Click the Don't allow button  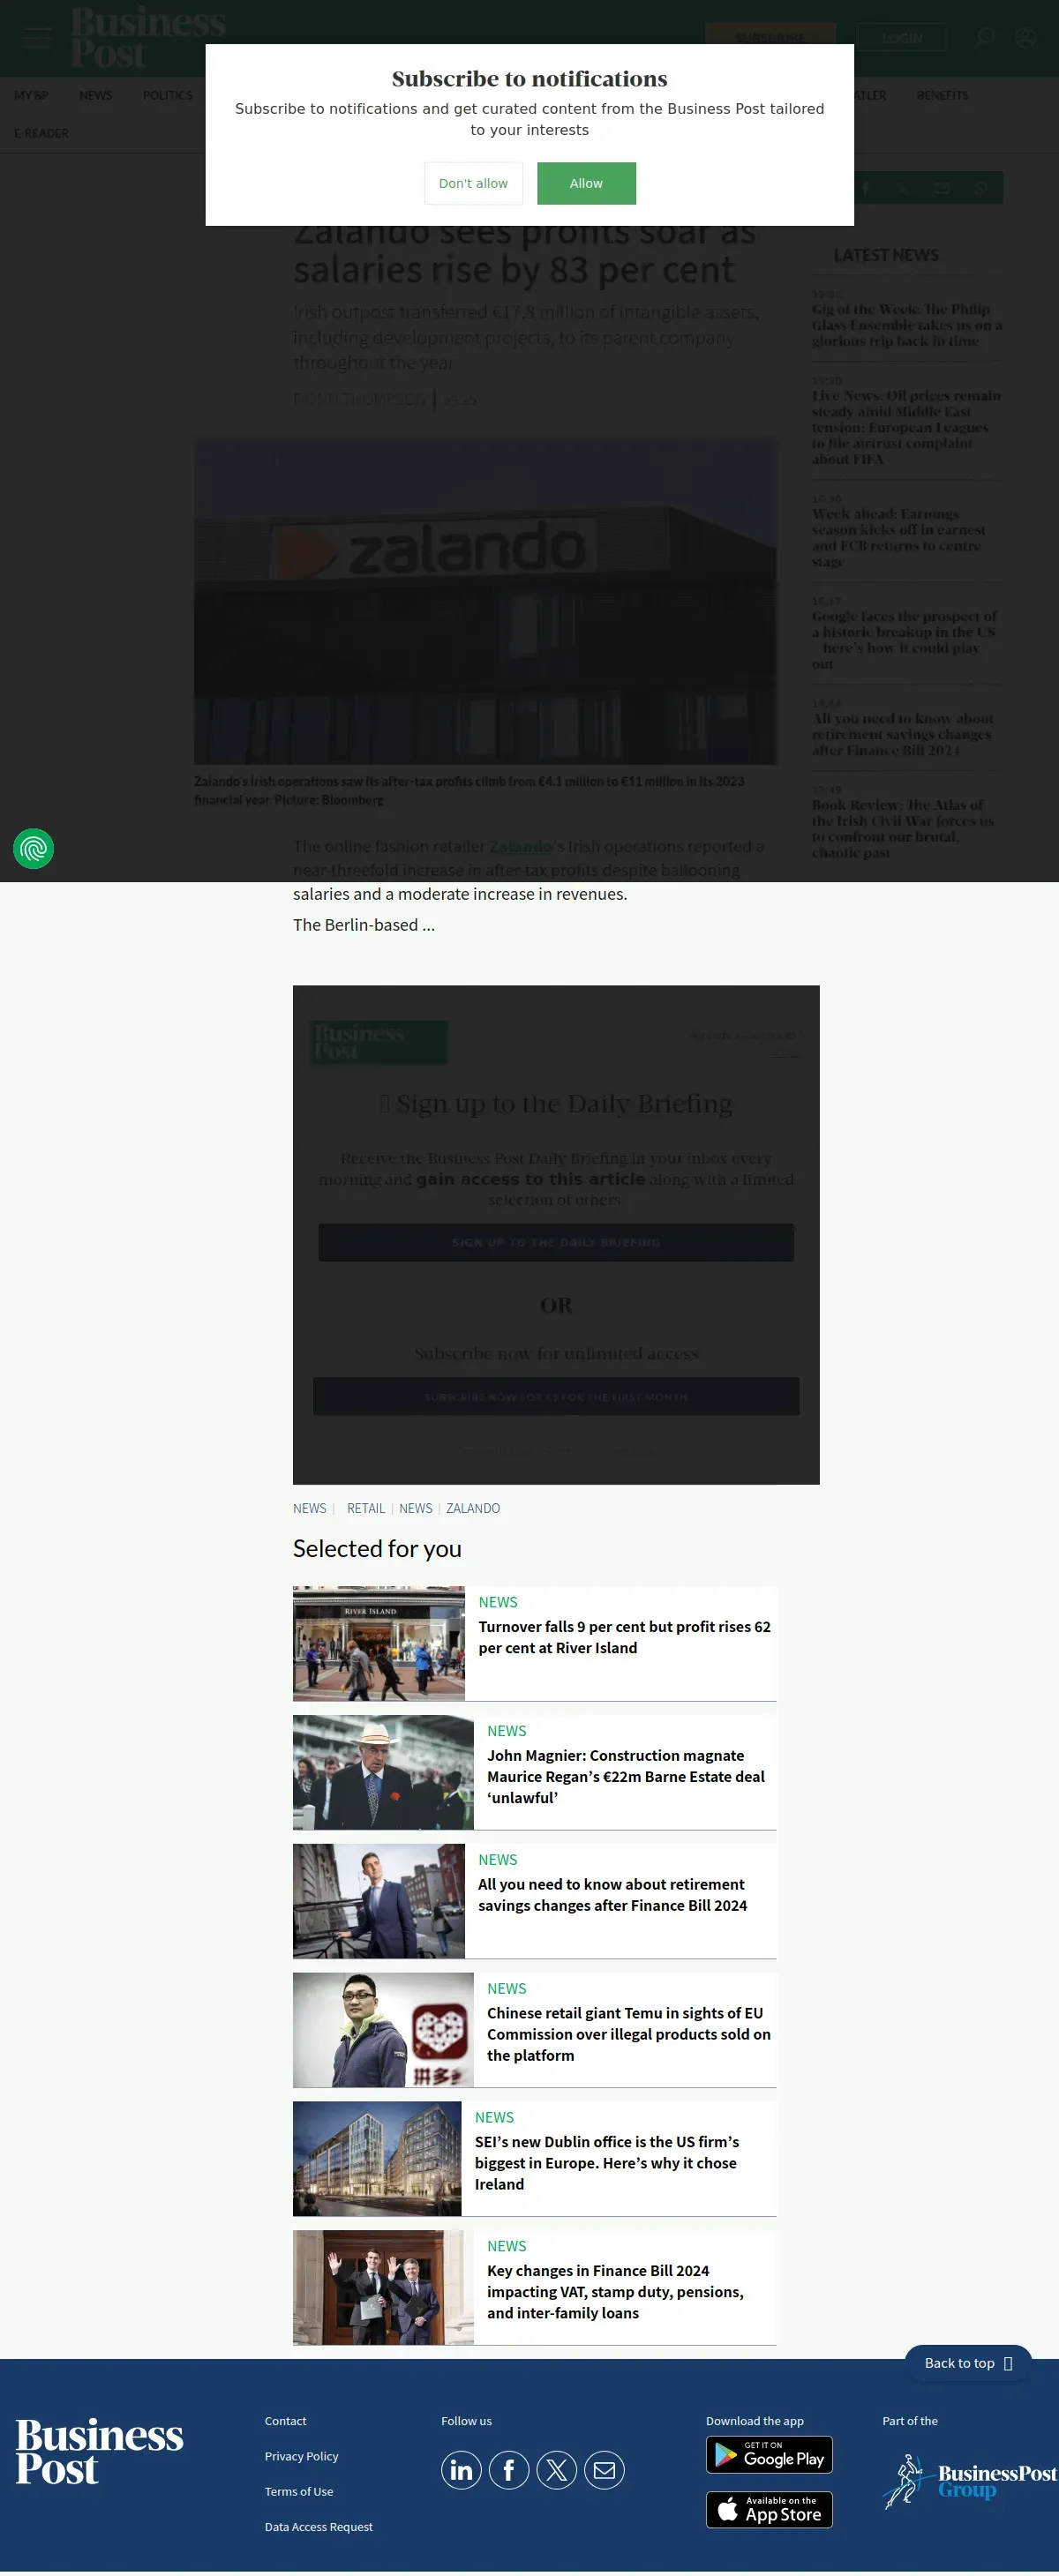473,183
